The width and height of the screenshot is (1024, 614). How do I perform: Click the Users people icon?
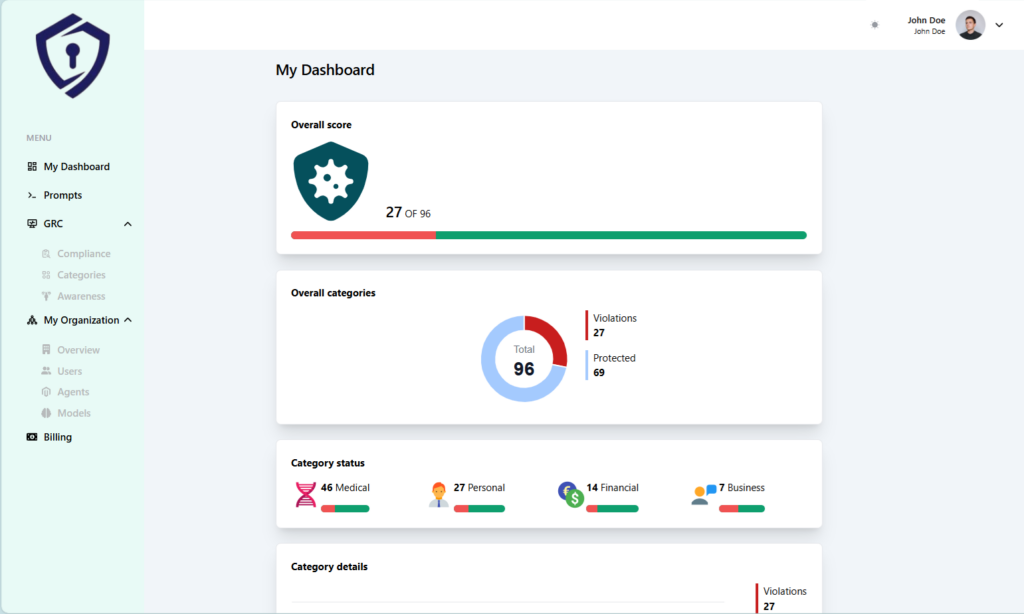(46, 371)
